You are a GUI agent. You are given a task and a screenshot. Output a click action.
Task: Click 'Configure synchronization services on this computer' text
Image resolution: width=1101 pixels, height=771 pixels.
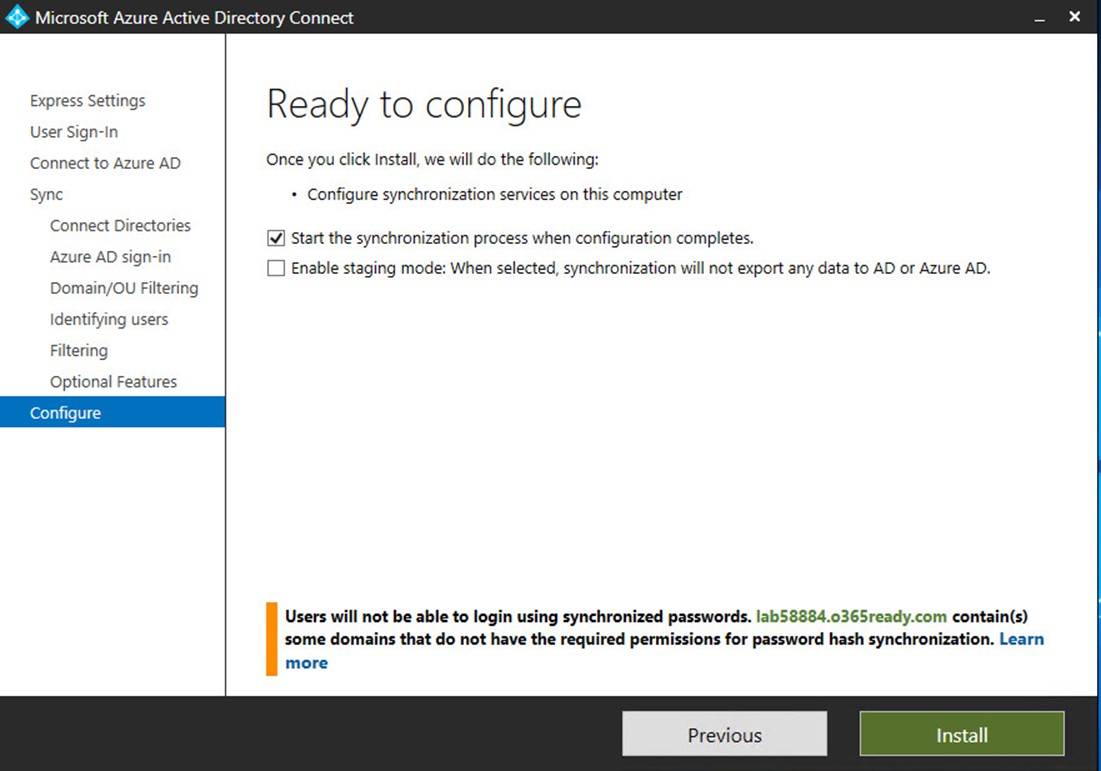pos(494,195)
